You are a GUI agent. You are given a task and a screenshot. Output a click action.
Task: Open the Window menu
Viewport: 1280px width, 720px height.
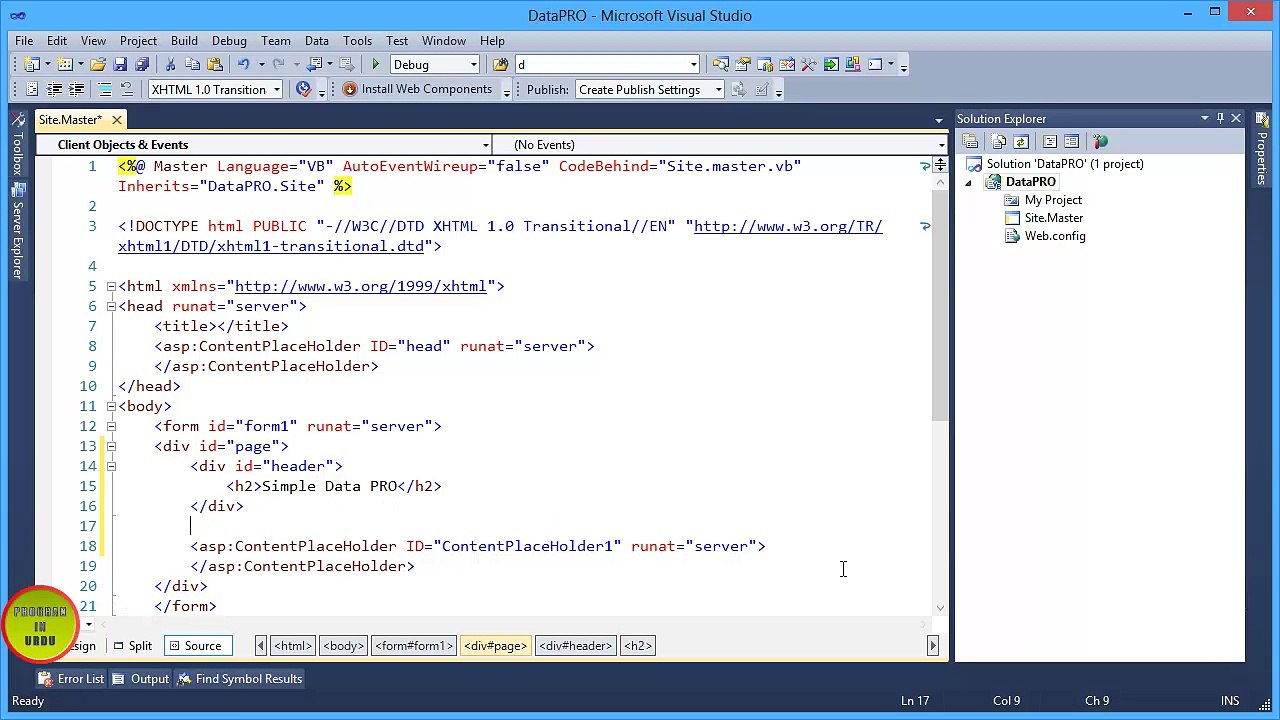(443, 41)
